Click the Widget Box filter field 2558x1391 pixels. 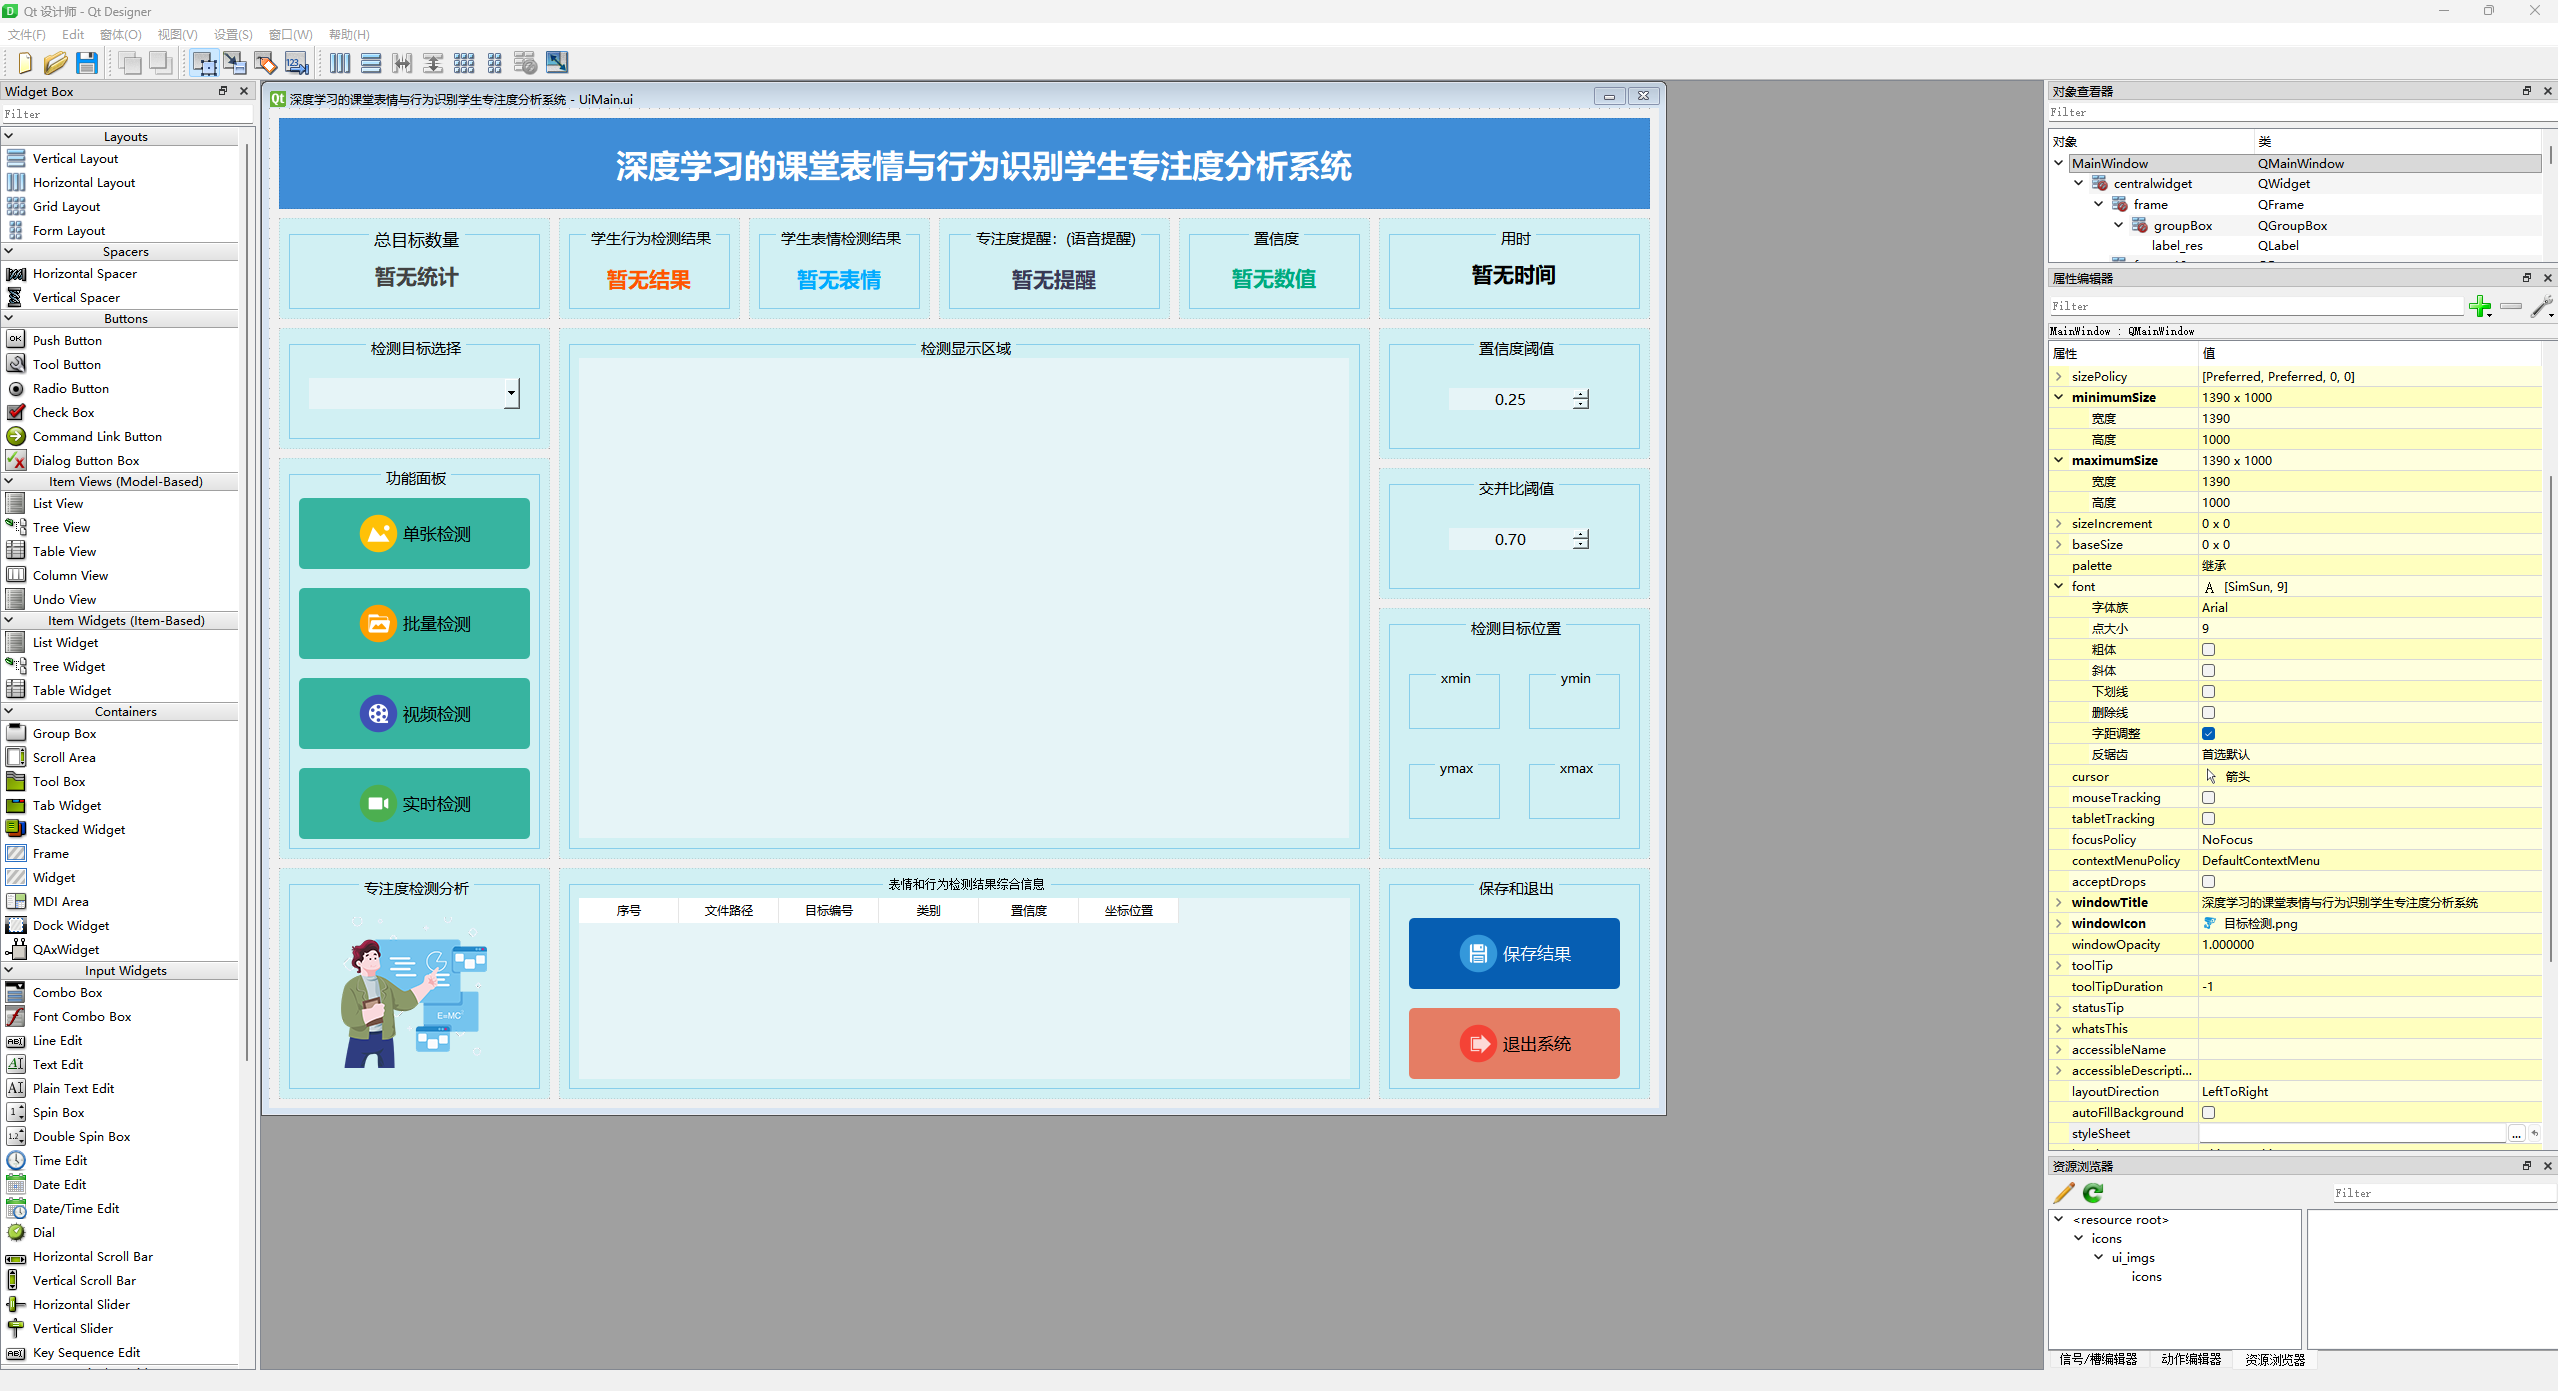click(x=125, y=114)
